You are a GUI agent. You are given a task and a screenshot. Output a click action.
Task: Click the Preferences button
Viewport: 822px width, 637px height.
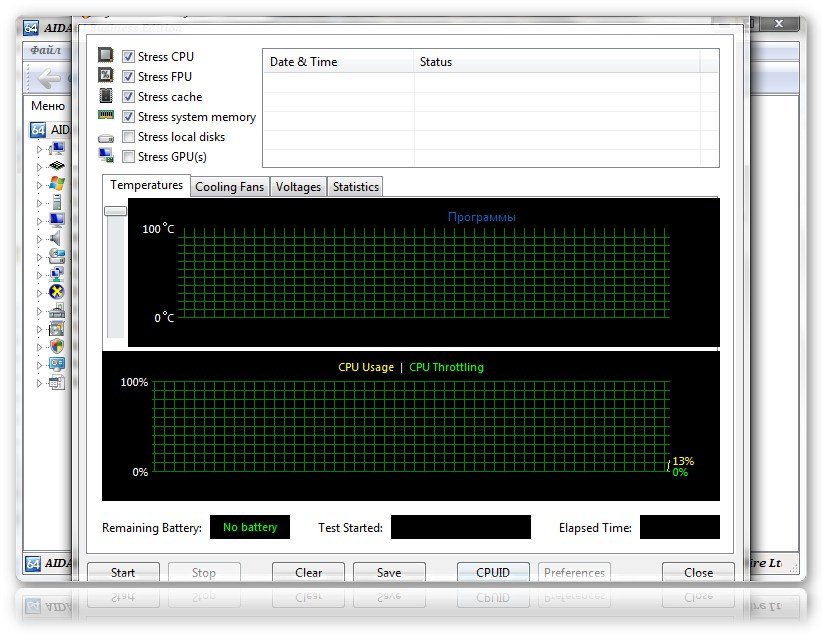coord(574,572)
